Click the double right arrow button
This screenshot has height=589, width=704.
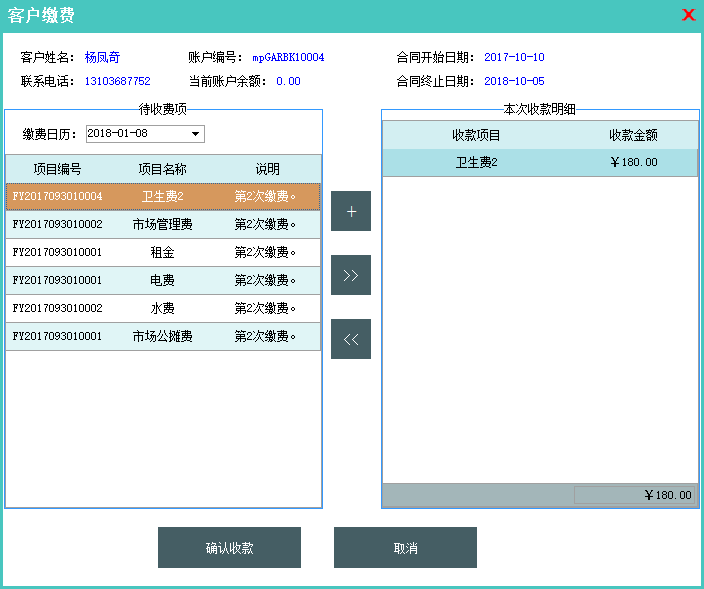coord(350,275)
